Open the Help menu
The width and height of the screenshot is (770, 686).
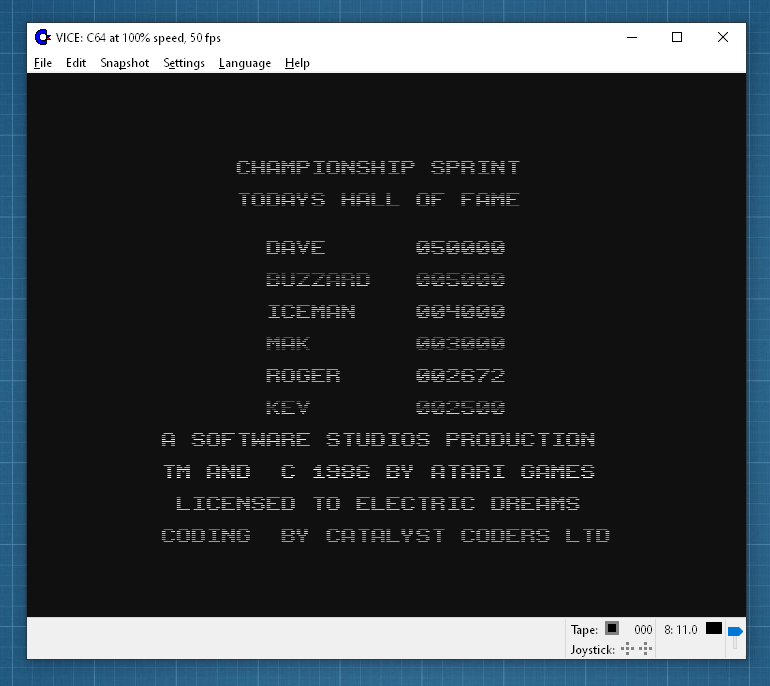297,63
